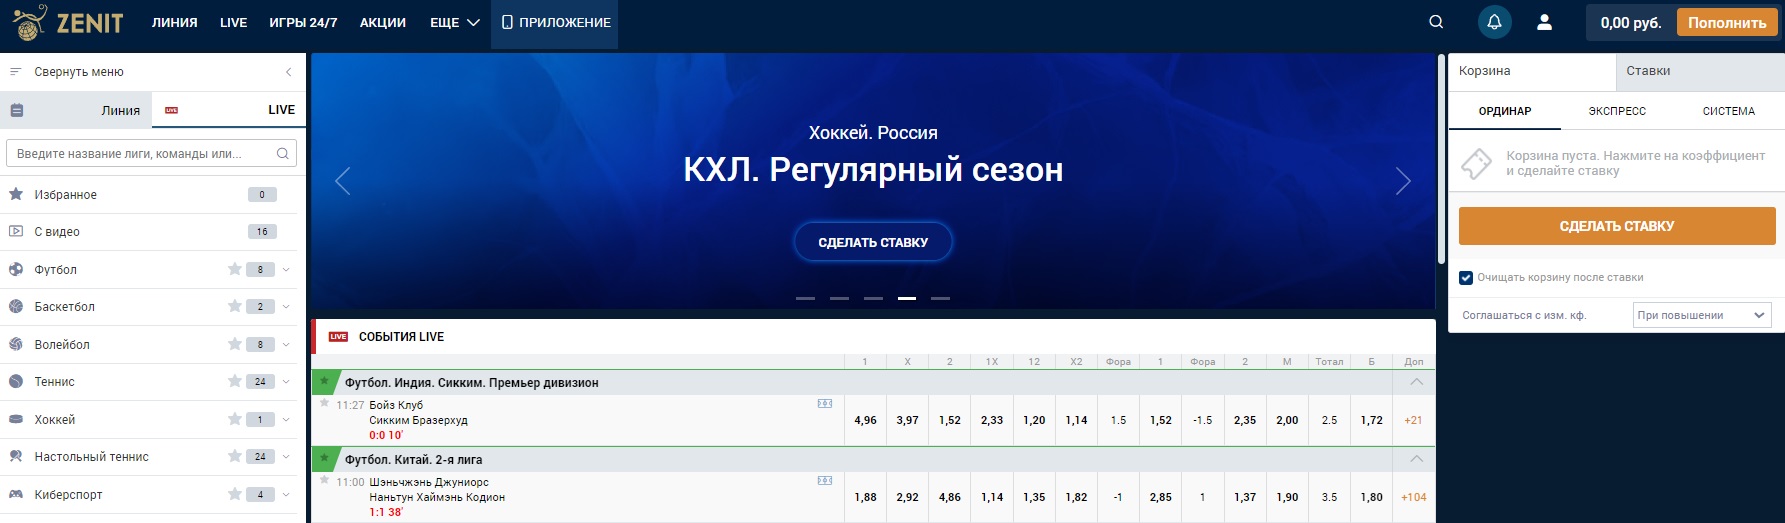The image size is (1785, 523).
Task: Click favorite star next to Теннис
Action: click(235, 381)
